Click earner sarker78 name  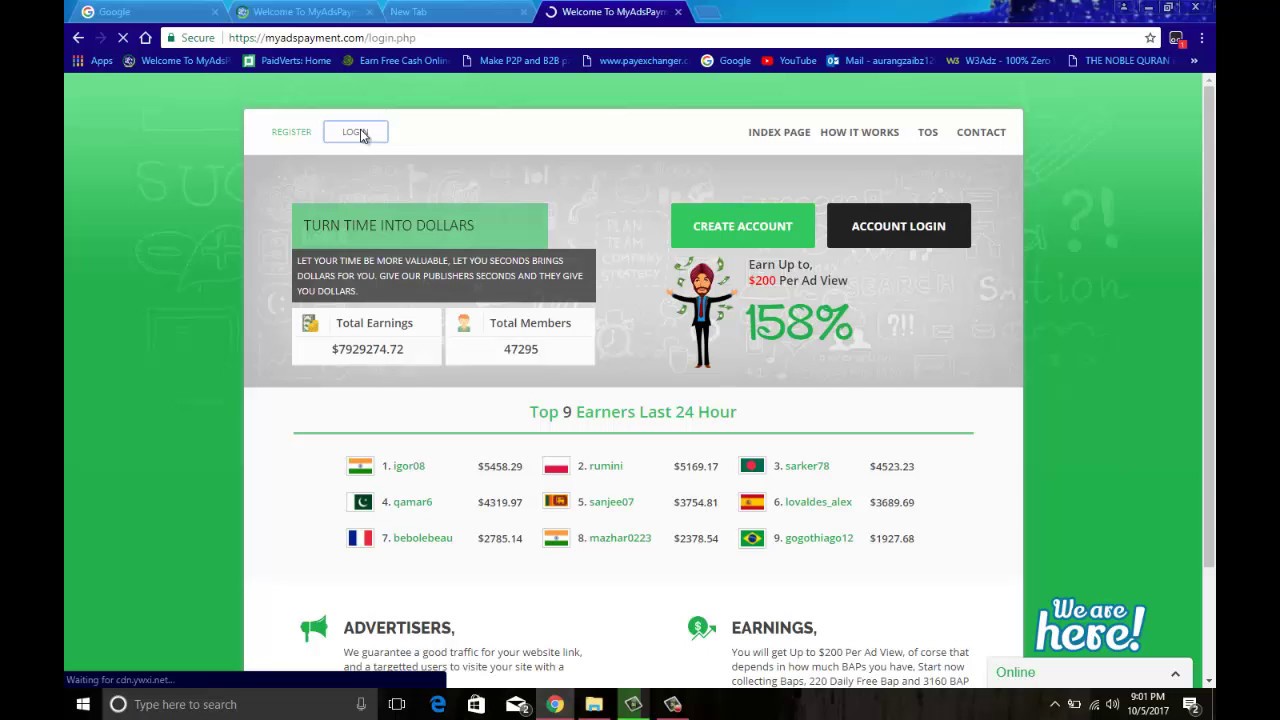[807, 466]
